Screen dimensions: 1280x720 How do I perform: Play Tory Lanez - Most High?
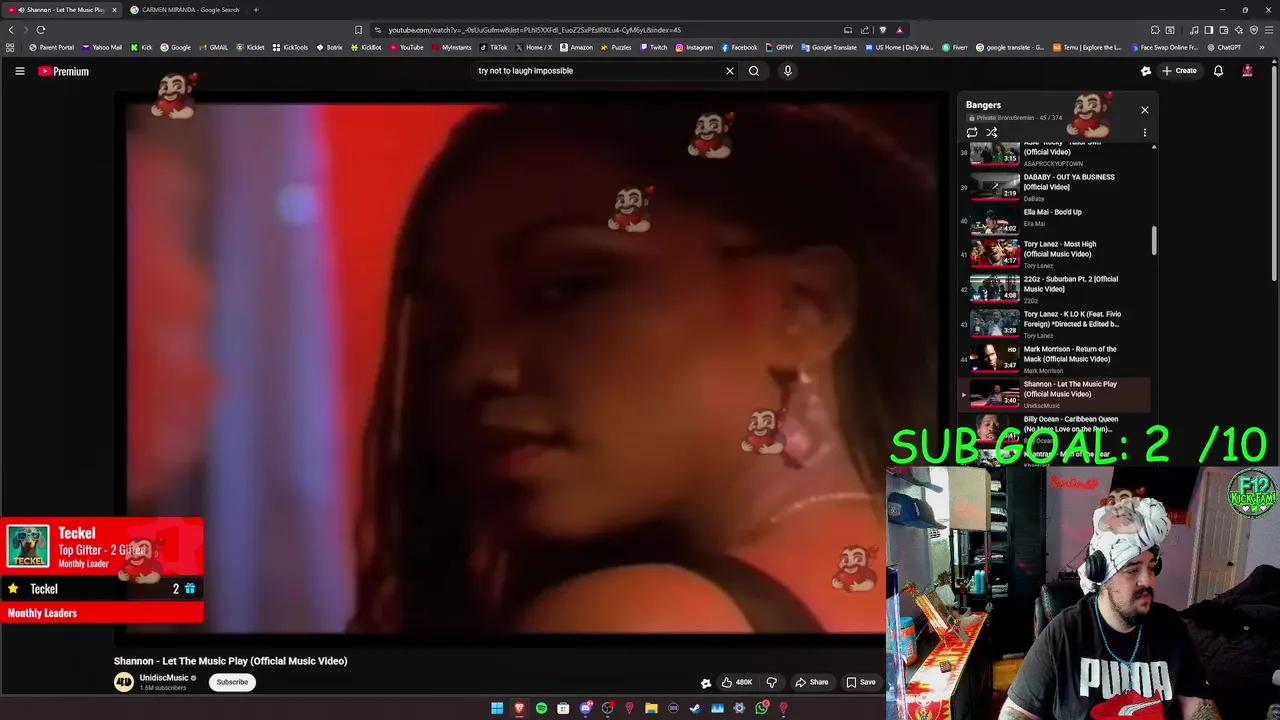click(1055, 254)
